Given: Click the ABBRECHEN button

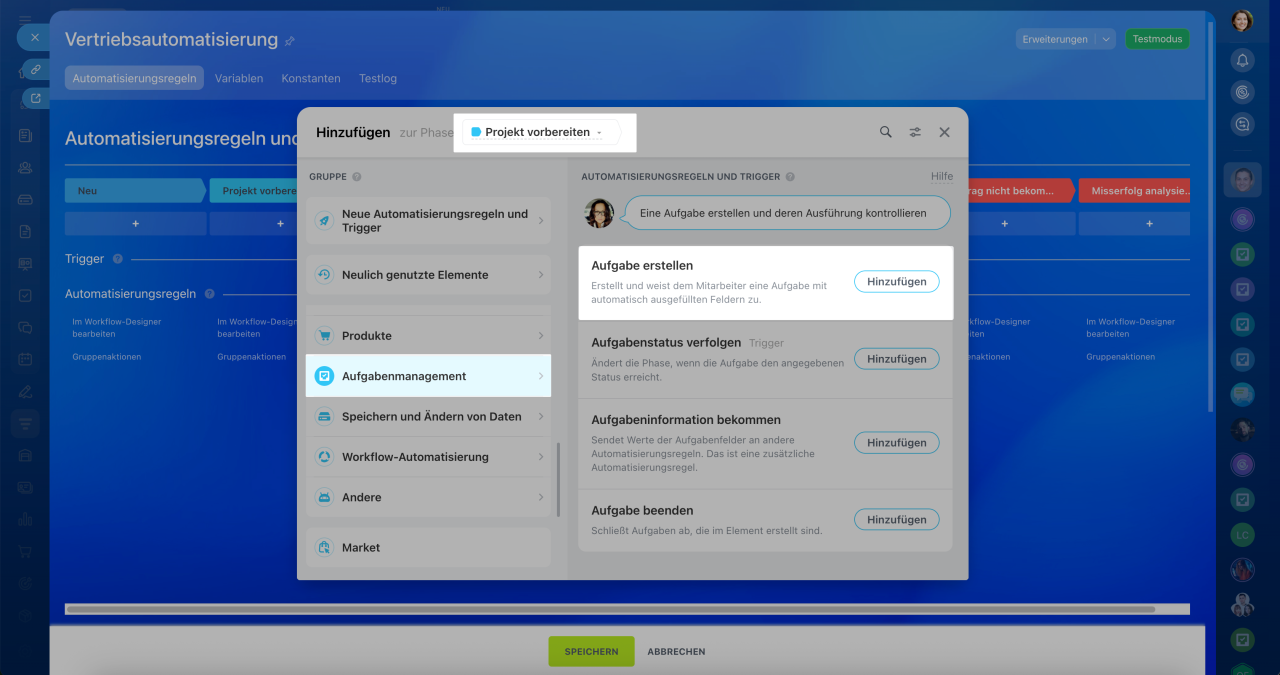Looking at the screenshot, I should coord(676,651).
